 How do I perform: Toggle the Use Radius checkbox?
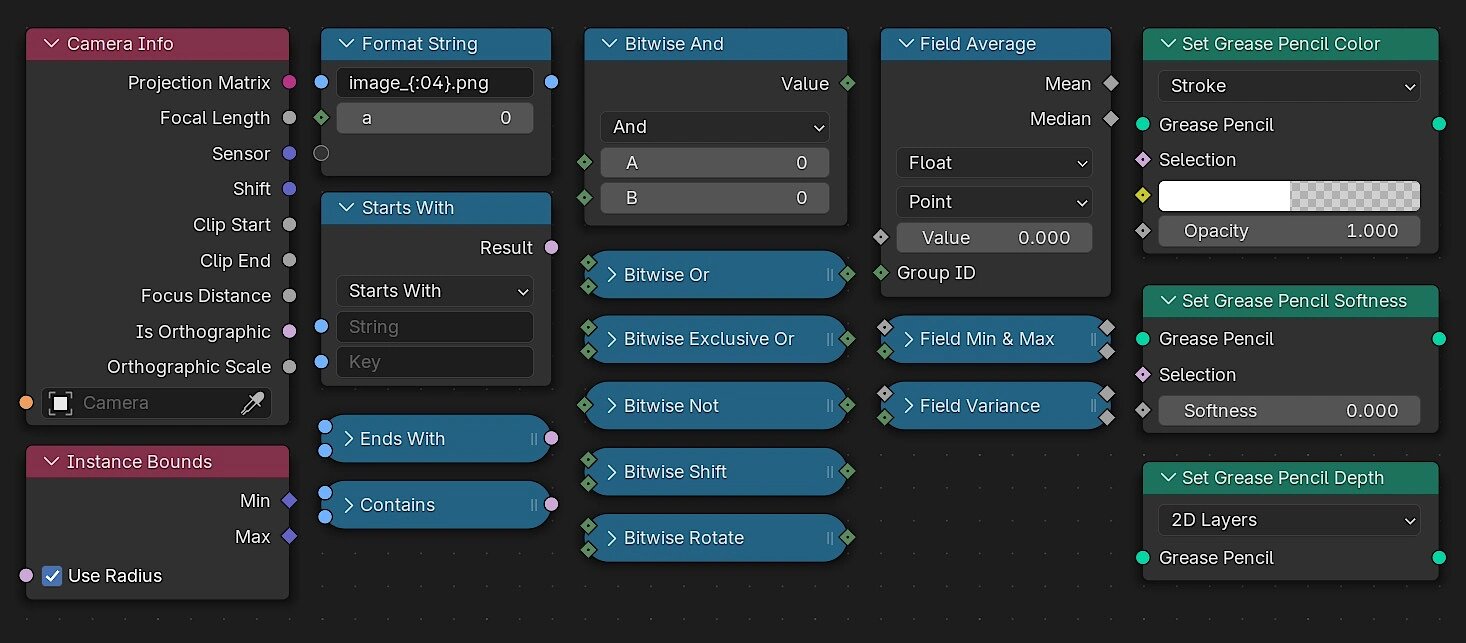coord(52,576)
